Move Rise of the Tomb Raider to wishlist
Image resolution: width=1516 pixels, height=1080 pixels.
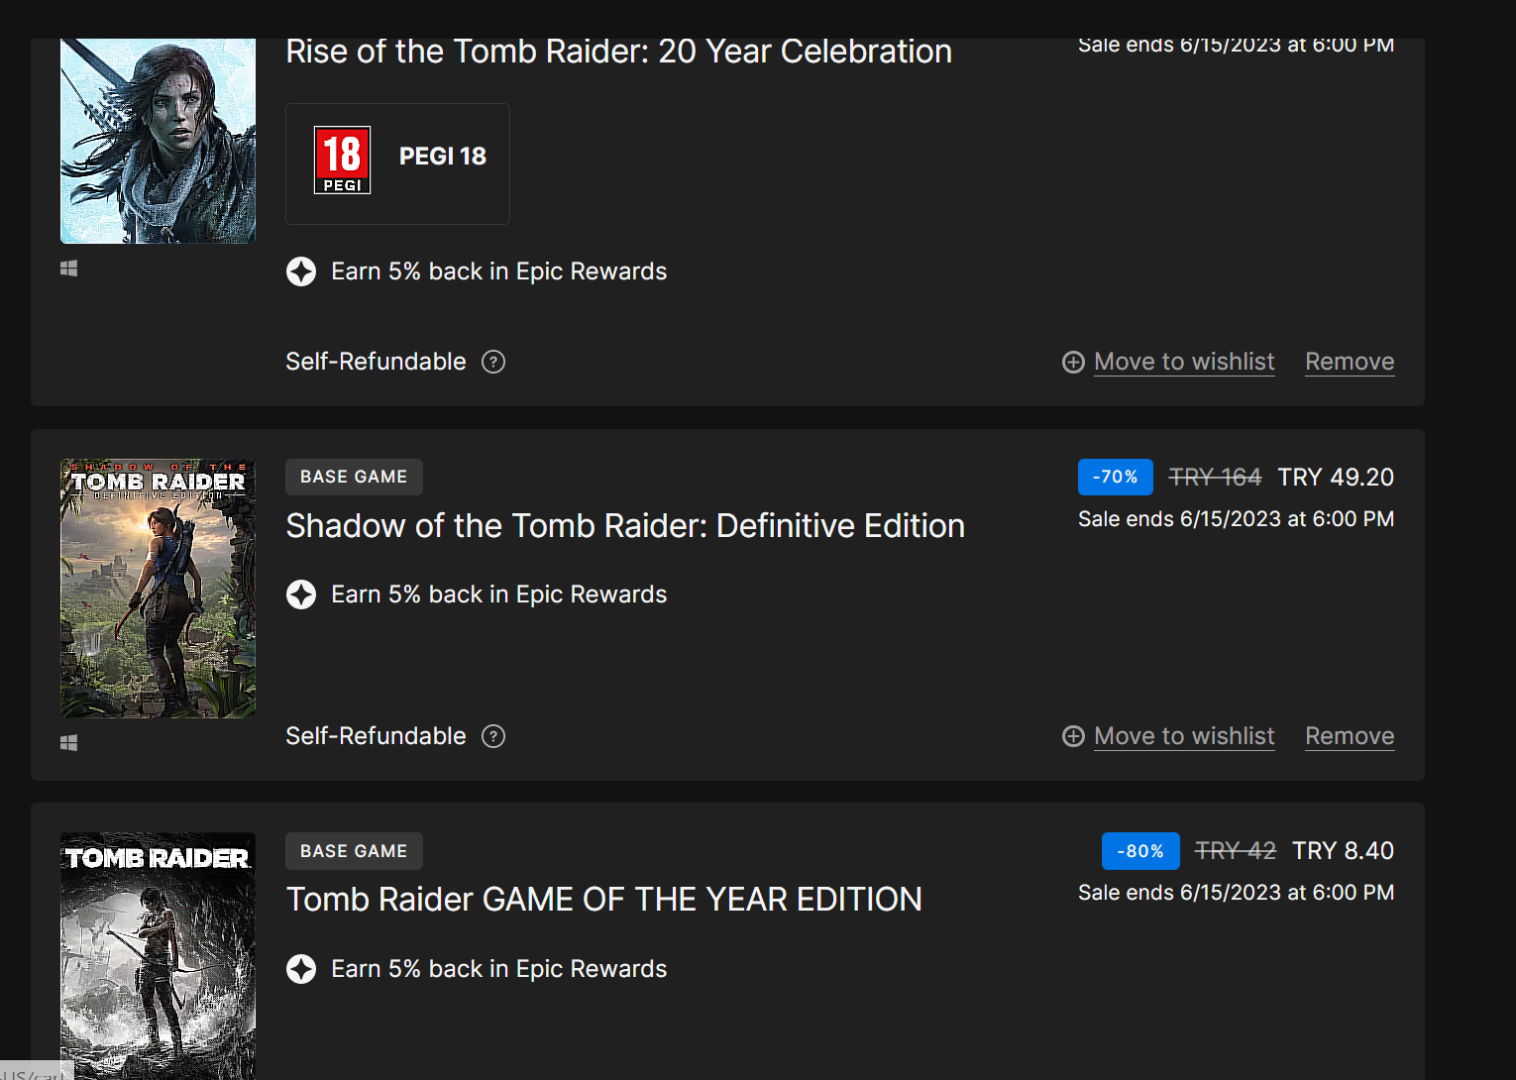point(1183,362)
